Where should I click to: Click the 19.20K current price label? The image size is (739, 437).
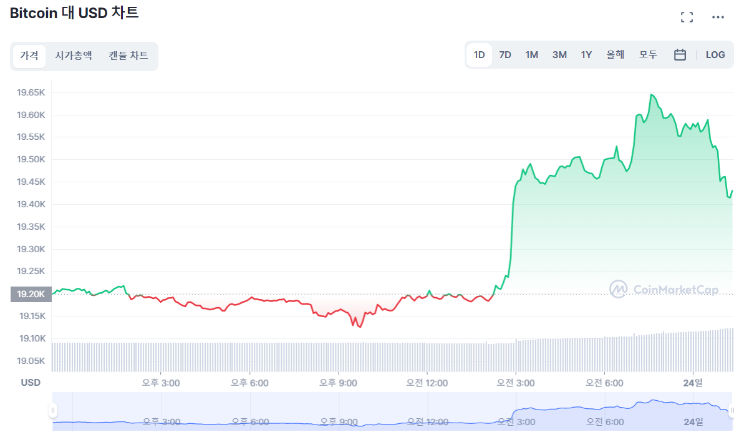pyautogui.click(x=28, y=294)
